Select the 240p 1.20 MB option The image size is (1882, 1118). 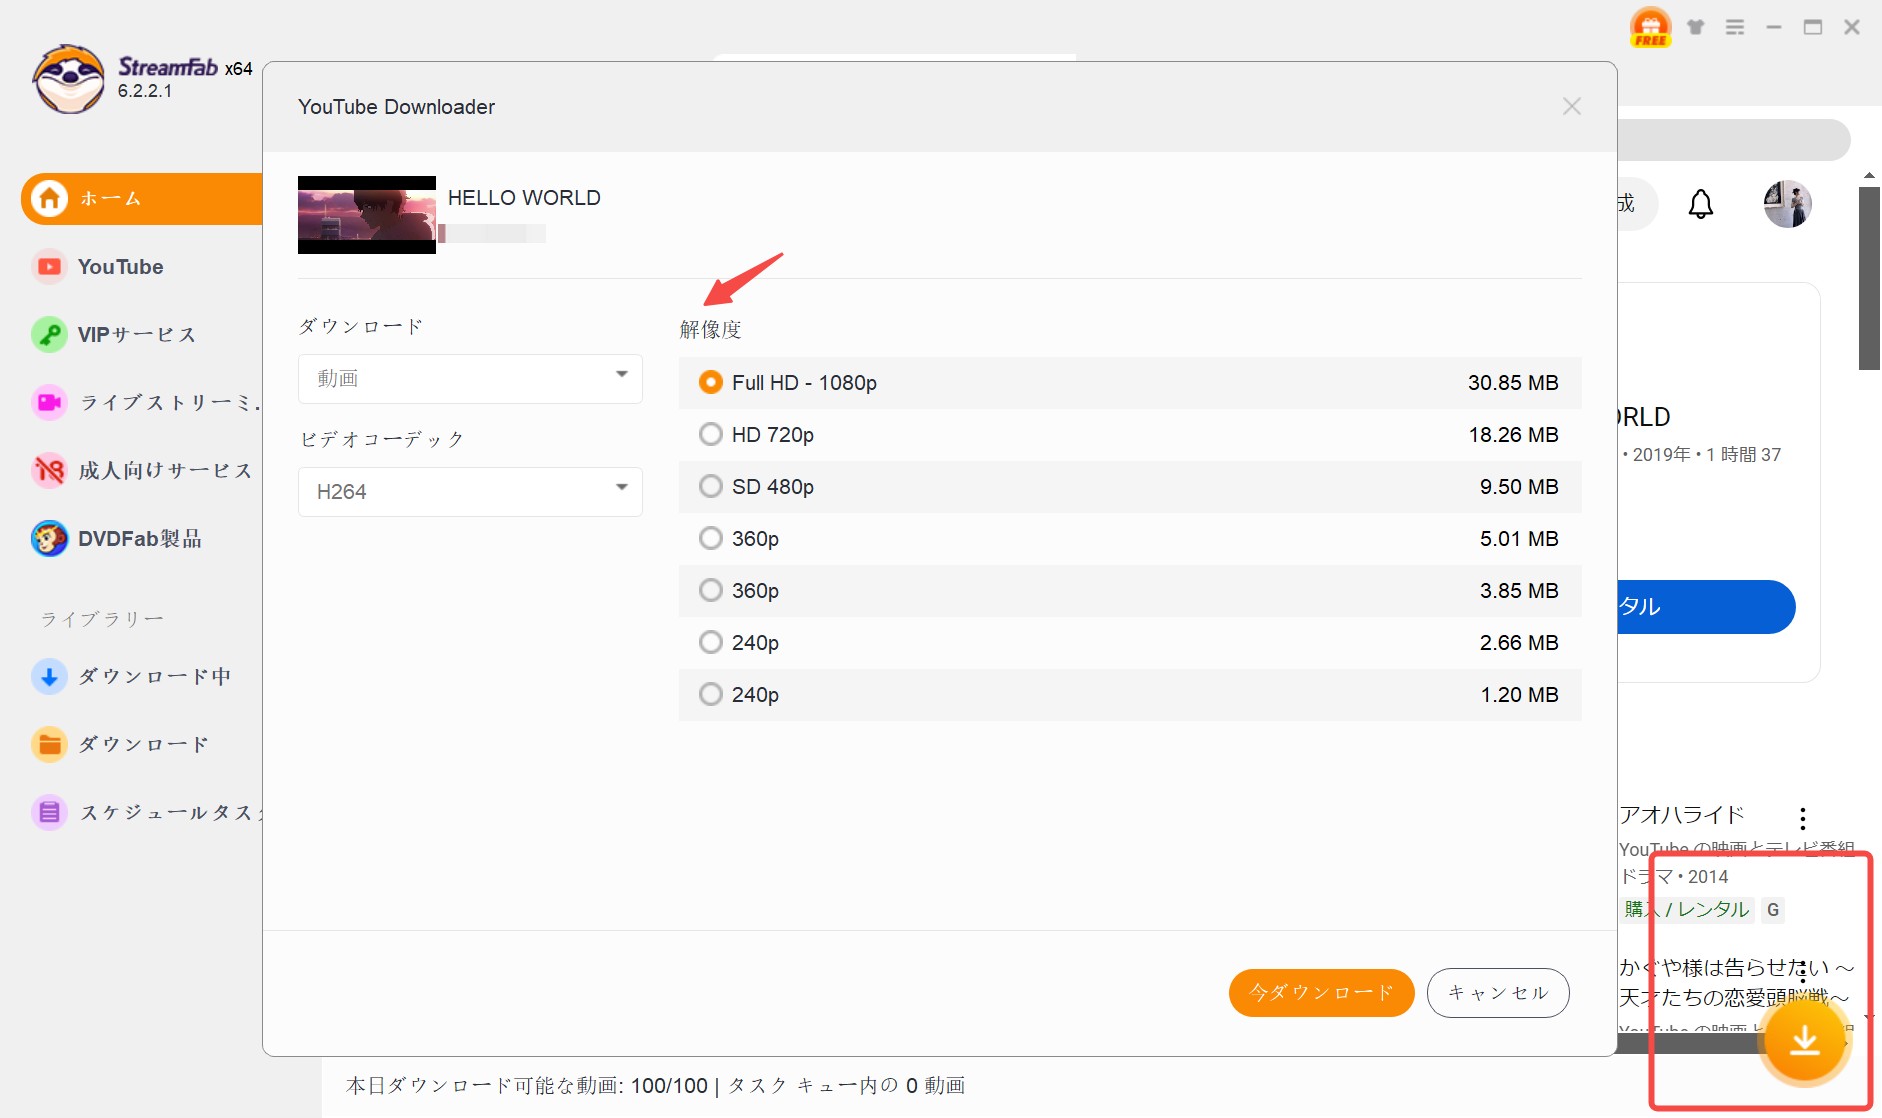1130,694
